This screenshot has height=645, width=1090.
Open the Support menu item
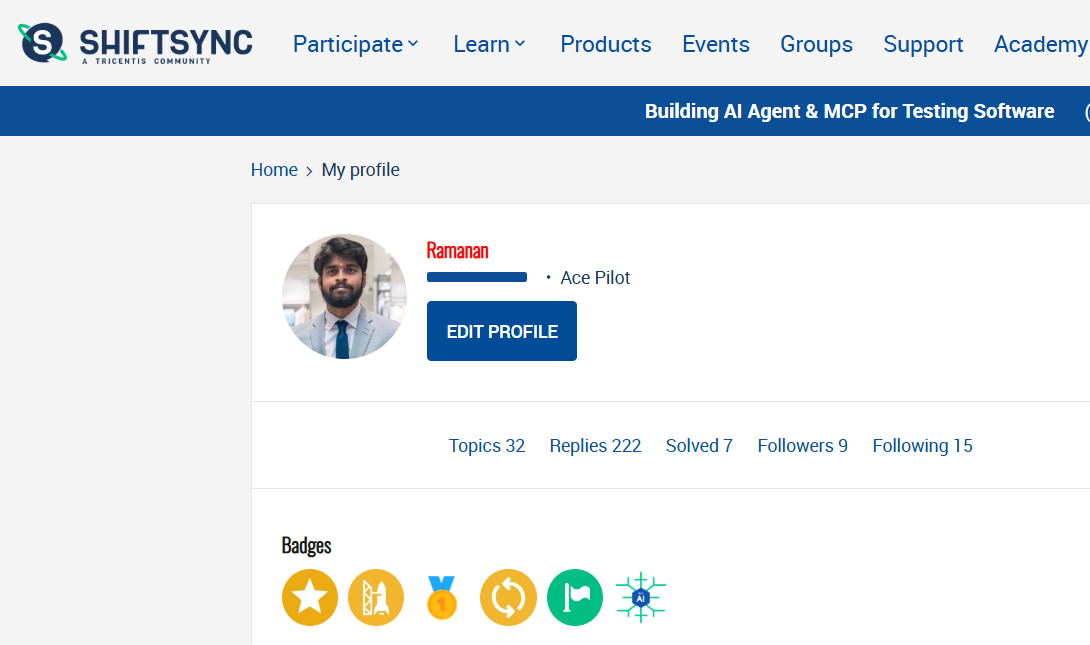(923, 44)
